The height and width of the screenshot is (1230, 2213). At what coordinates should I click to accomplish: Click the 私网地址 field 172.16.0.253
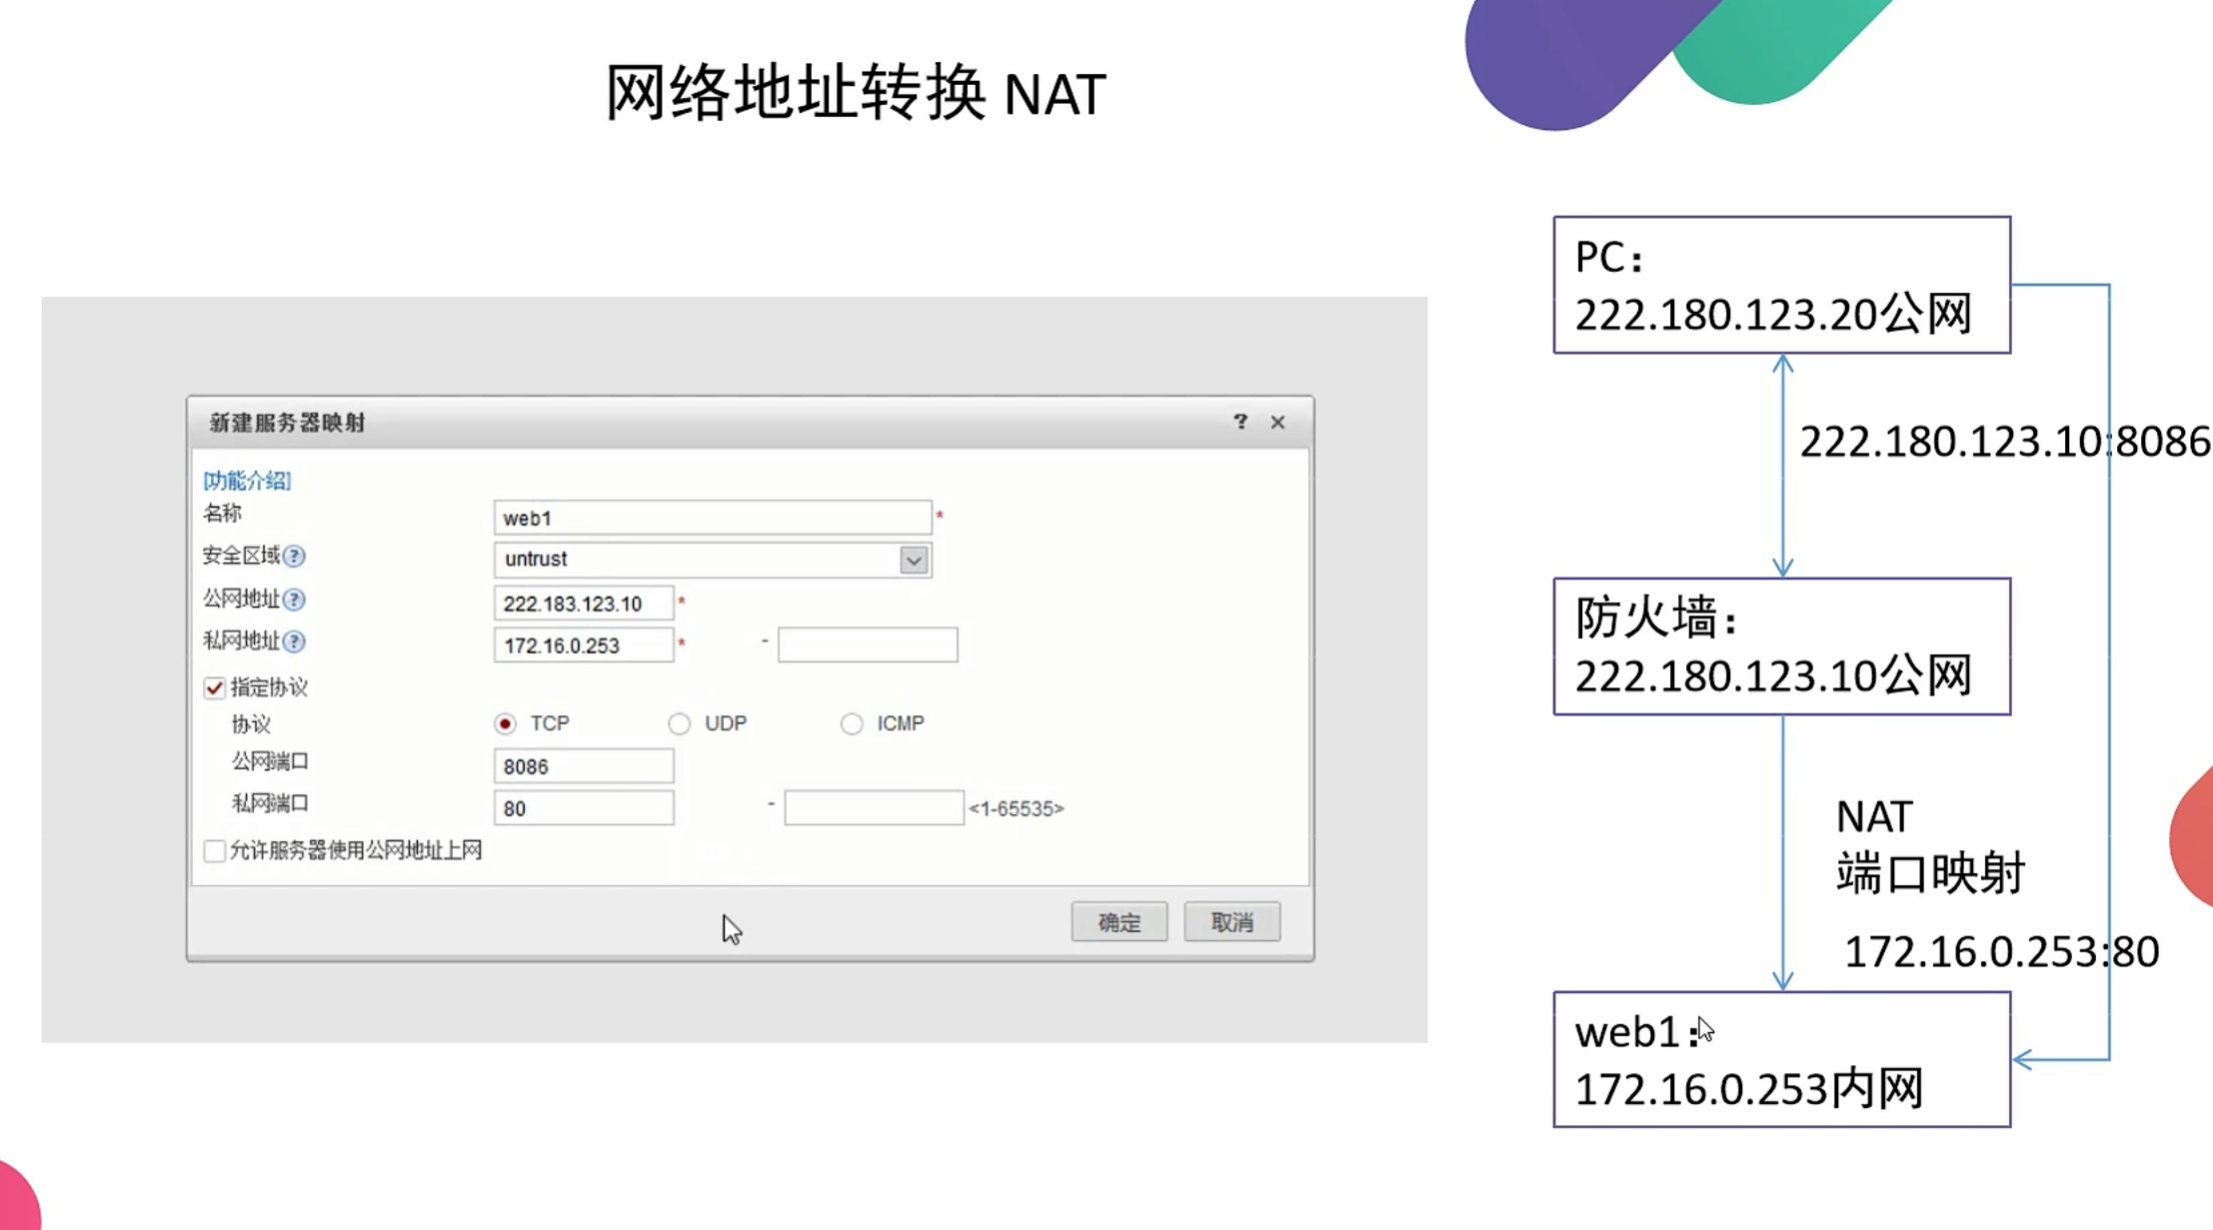[583, 645]
